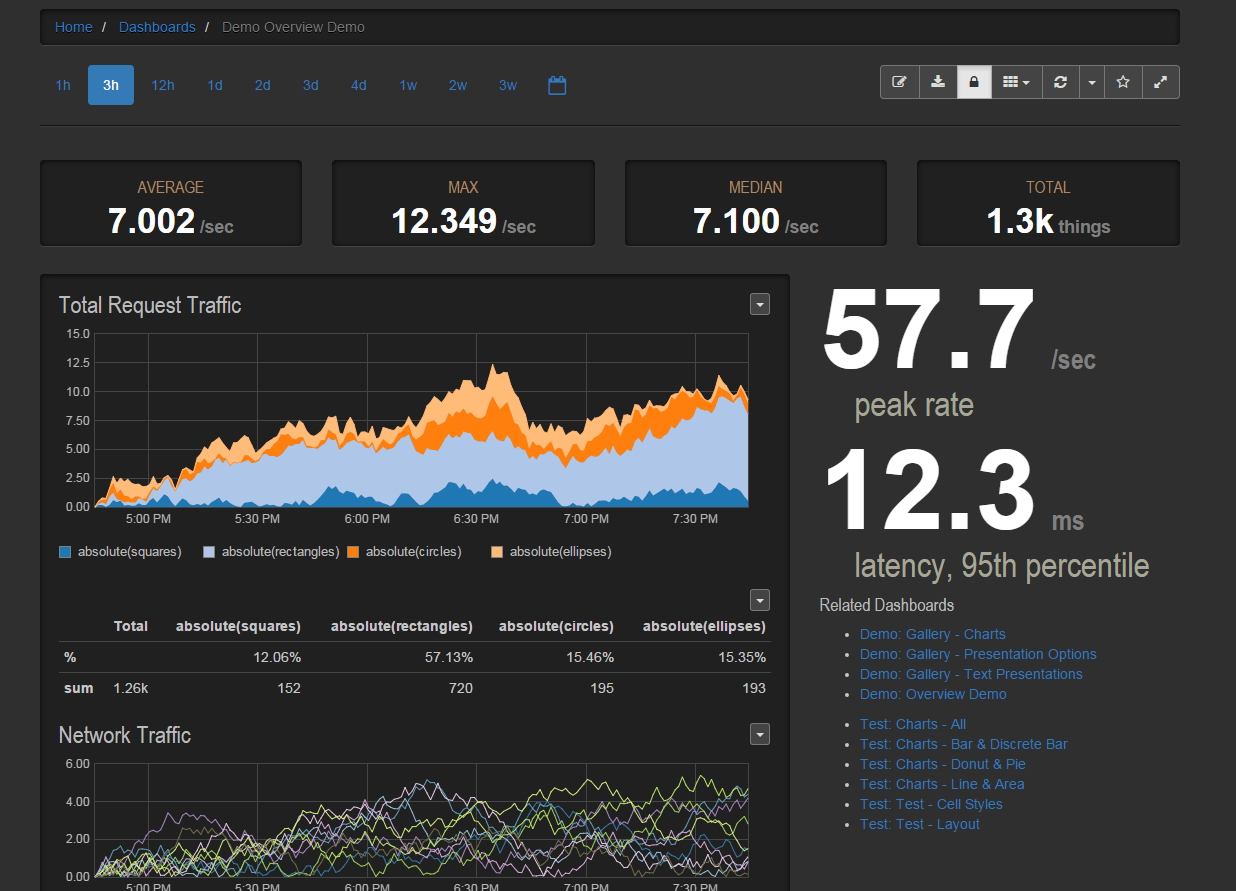Open the Demo: Overview Demo link

[x=933, y=694]
